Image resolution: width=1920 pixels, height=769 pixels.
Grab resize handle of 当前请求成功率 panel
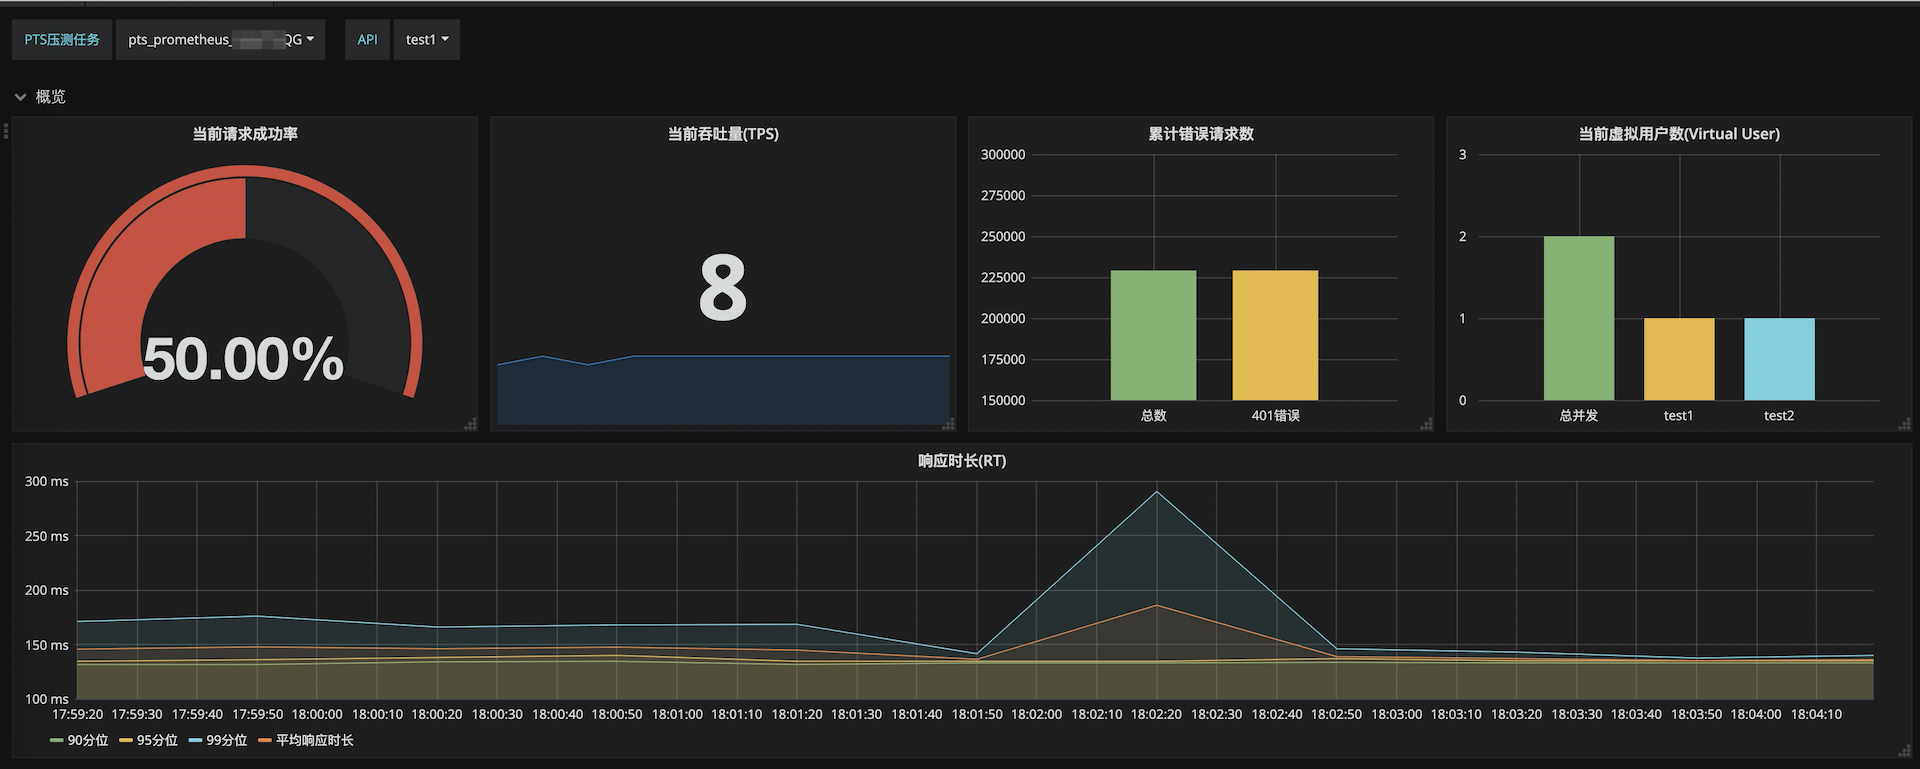tap(470, 424)
